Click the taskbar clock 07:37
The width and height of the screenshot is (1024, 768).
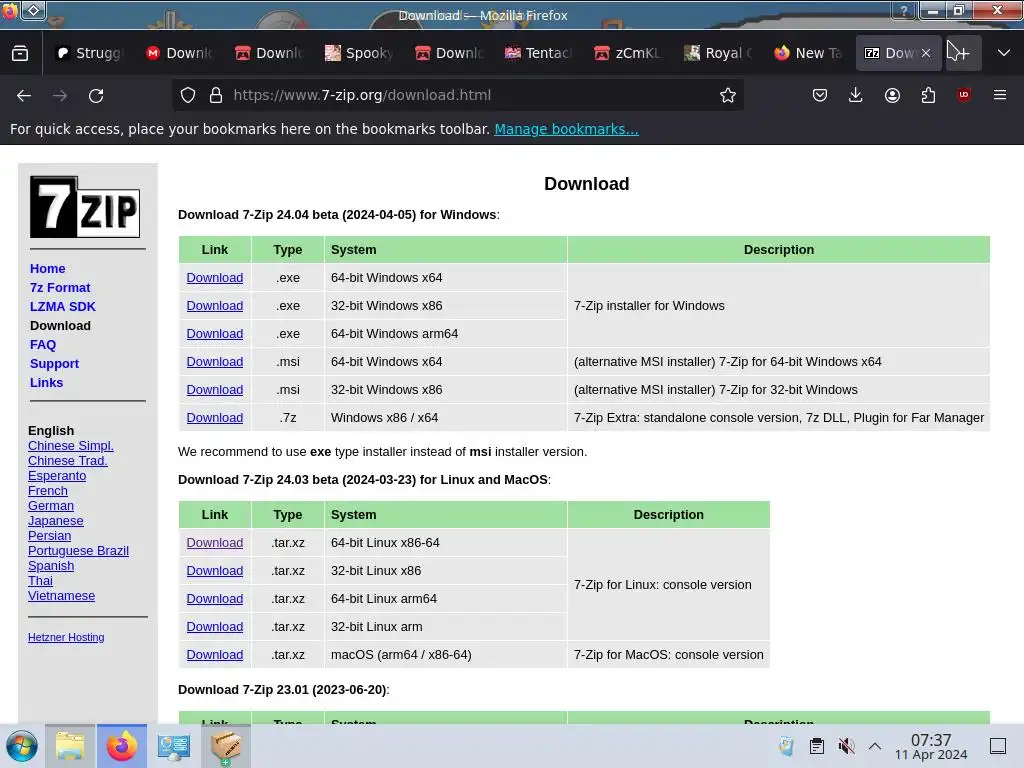click(931, 746)
